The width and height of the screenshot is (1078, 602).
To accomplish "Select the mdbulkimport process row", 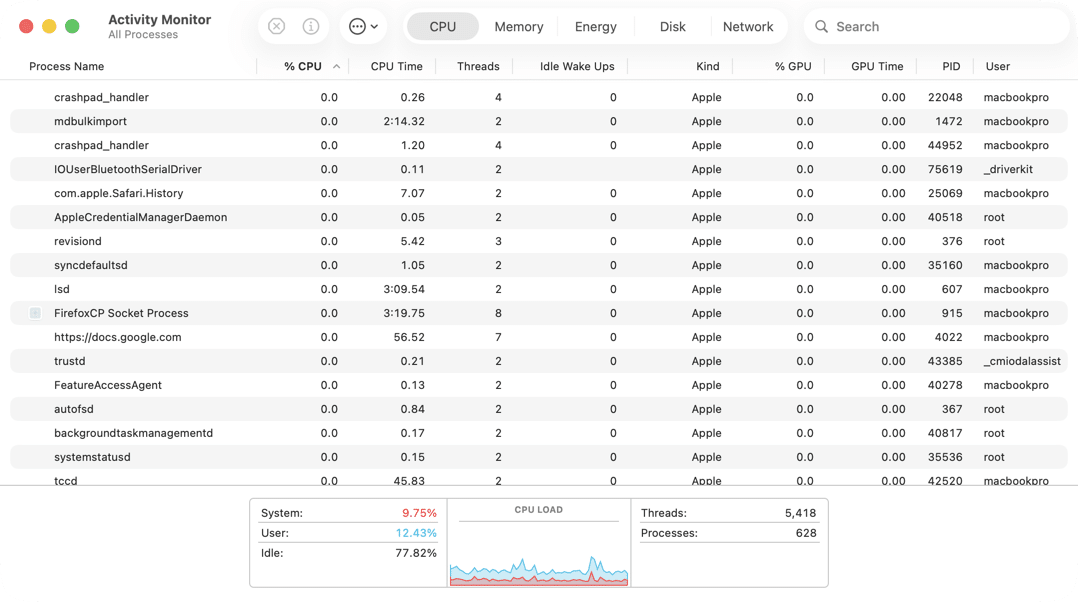I will coord(539,122).
